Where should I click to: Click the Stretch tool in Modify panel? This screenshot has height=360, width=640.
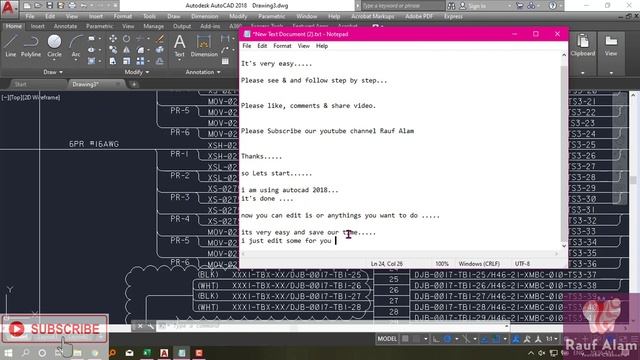[x=113, y=61]
